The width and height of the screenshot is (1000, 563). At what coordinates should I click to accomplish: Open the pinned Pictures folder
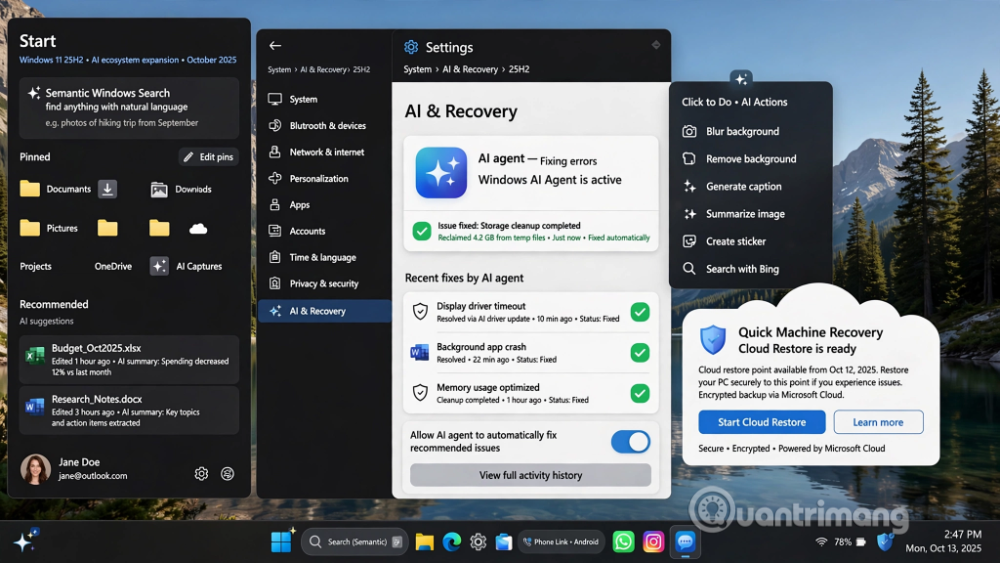(49, 228)
